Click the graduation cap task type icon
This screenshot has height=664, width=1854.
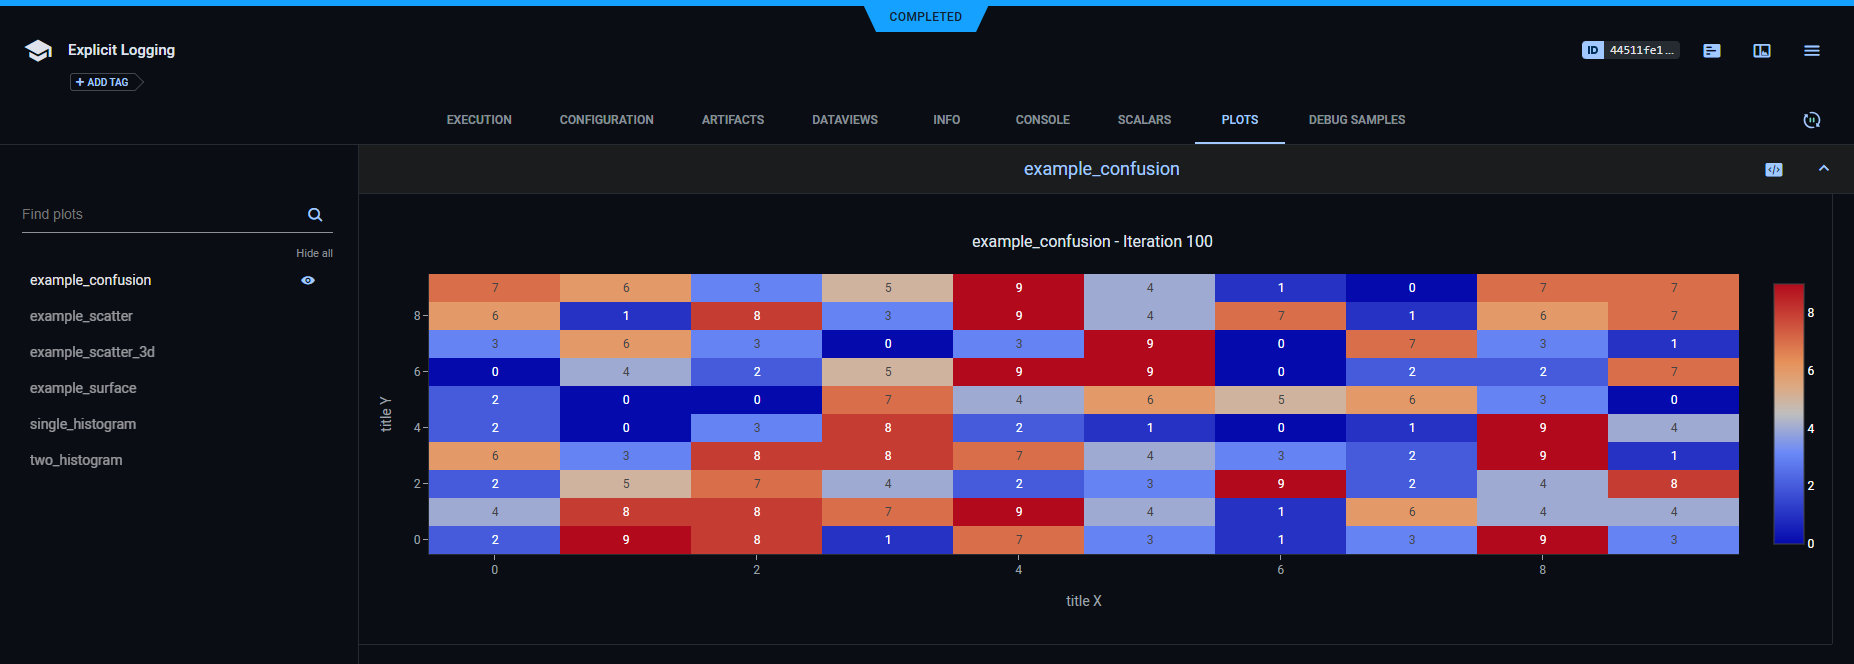pos(38,51)
